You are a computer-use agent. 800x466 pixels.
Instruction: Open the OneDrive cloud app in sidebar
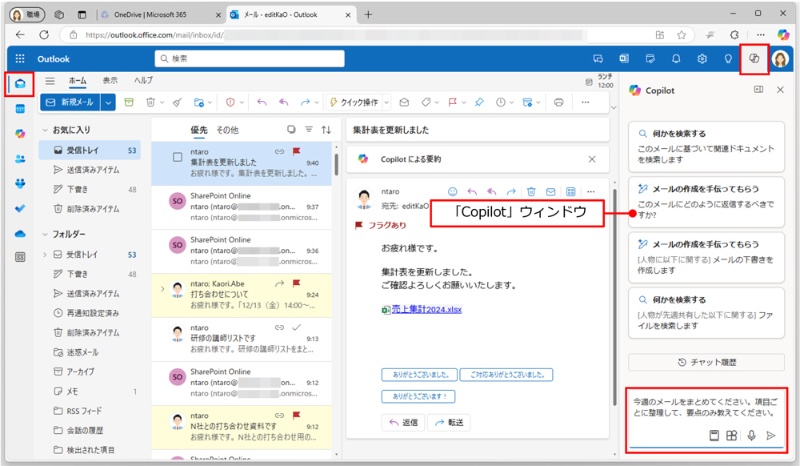(x=20, y=234)
